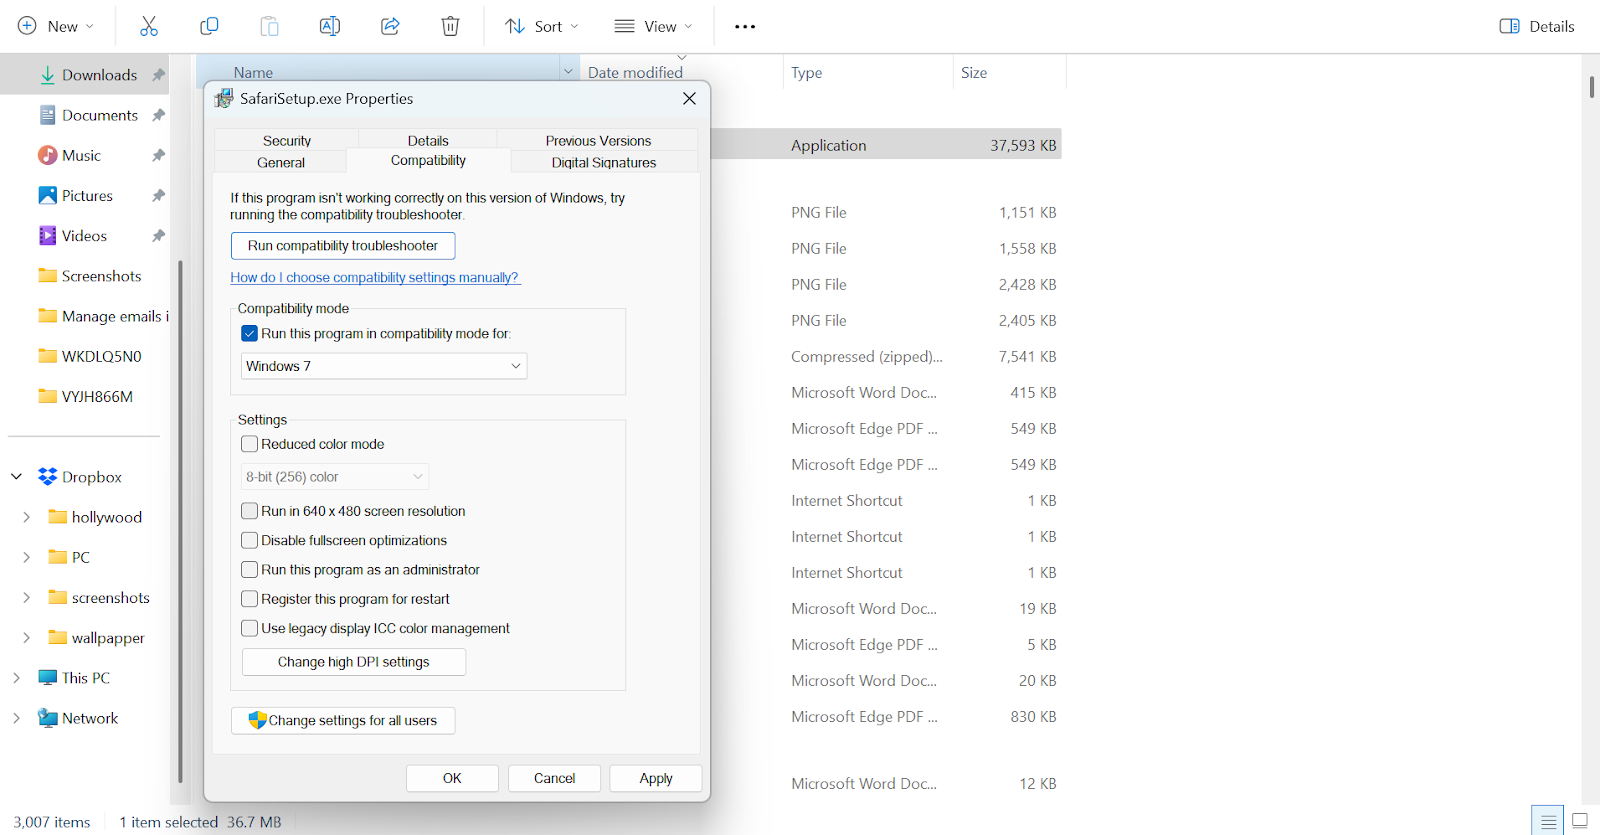This screenshot has height=835, width=1600.
Task: Open the View dropdown menu
Action: pos(653,26)
